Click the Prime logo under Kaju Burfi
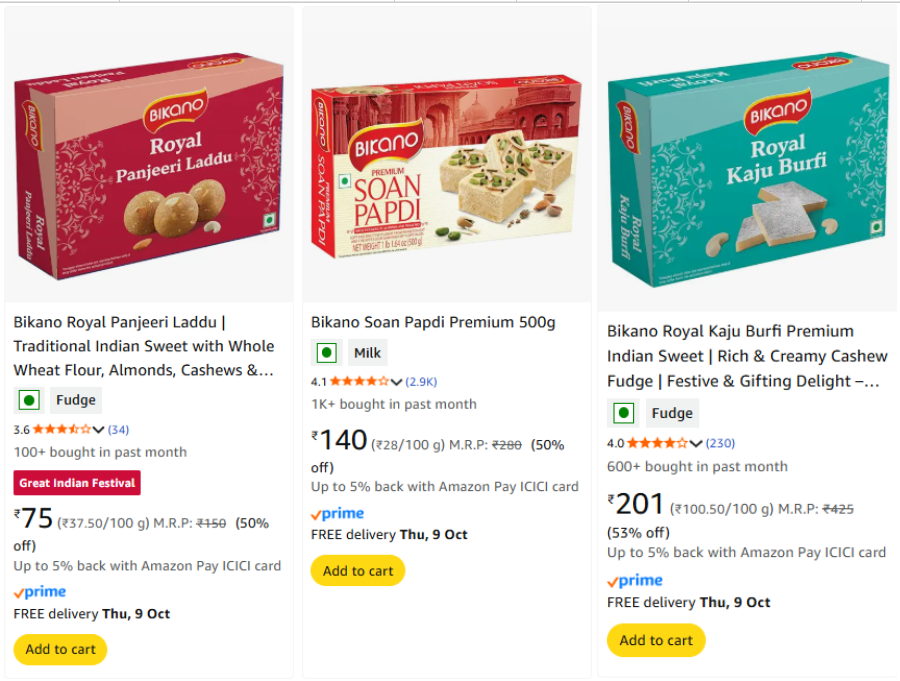Screen dimensions: 900x681 (x=635, y=581)
